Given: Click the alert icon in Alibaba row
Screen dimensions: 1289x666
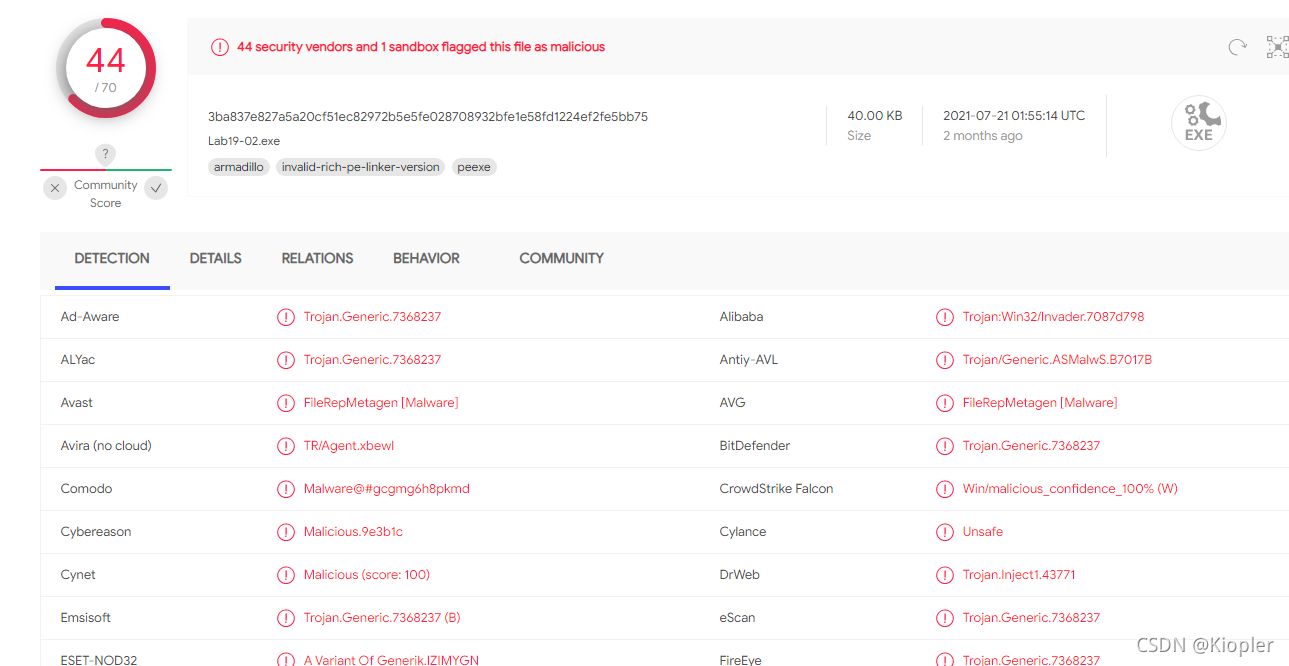Looking at the screenshot, I should 945,317.
